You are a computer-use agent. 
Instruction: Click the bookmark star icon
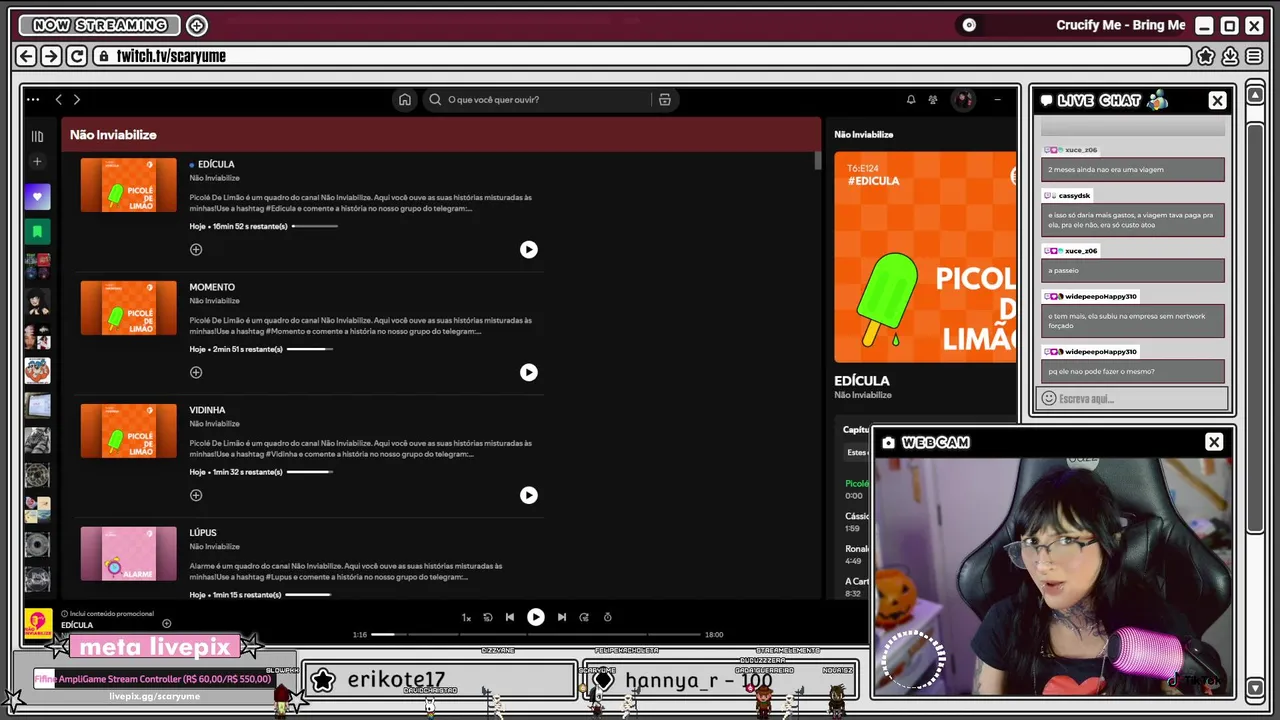1206,56
